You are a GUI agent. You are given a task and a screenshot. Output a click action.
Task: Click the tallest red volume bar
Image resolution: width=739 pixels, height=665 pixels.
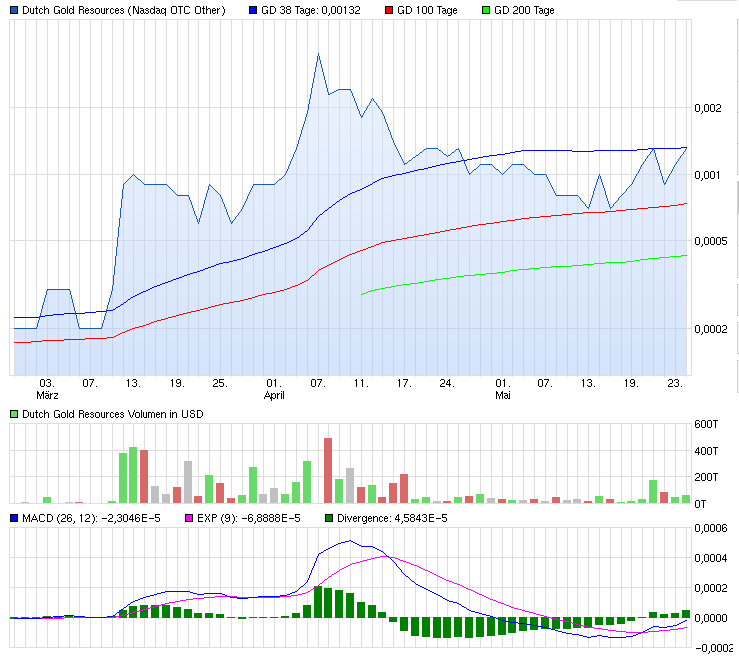[328, 470]
